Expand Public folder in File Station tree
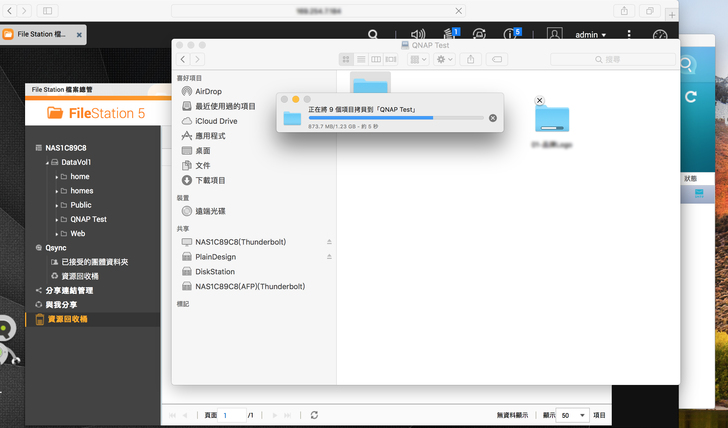Screen dimensions: 728x428 click(57, 206)
